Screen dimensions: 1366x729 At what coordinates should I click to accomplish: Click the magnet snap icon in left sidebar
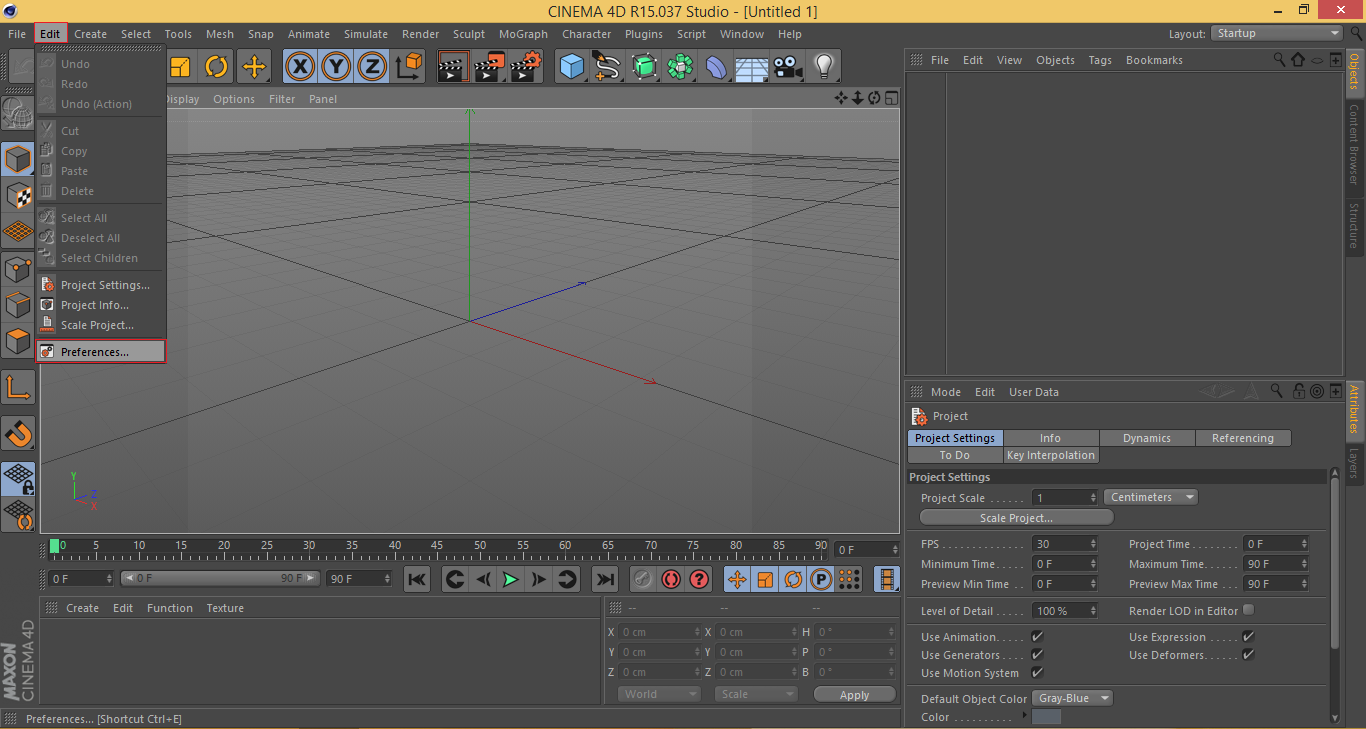tap(18, 433)
